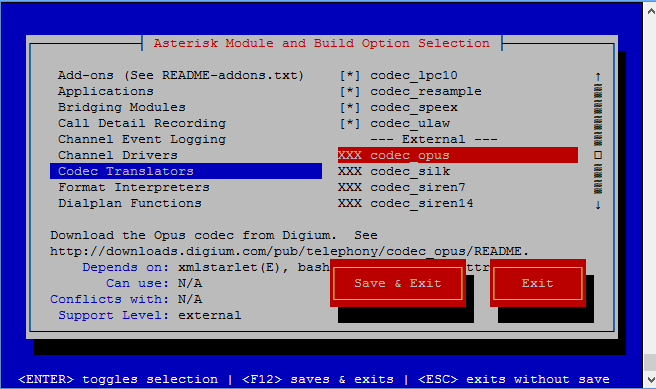Click the 'Support Level:' label

pos(114,315)
